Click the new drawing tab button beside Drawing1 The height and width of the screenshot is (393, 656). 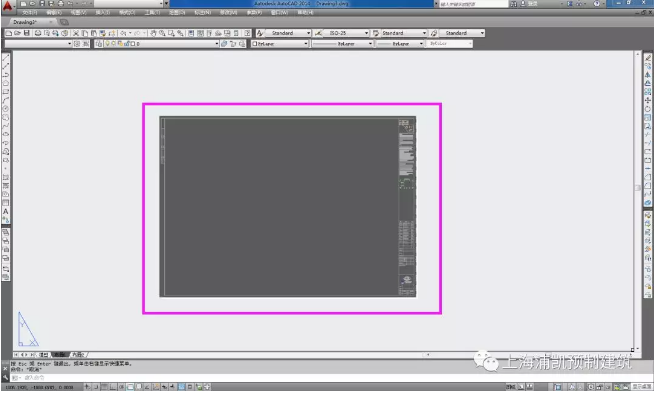(64, 22)
